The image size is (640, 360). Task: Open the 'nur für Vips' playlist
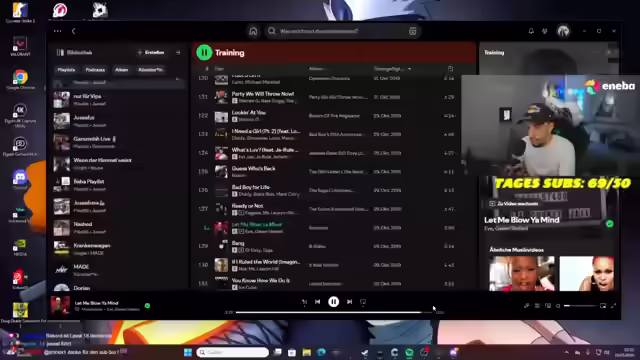118,100
